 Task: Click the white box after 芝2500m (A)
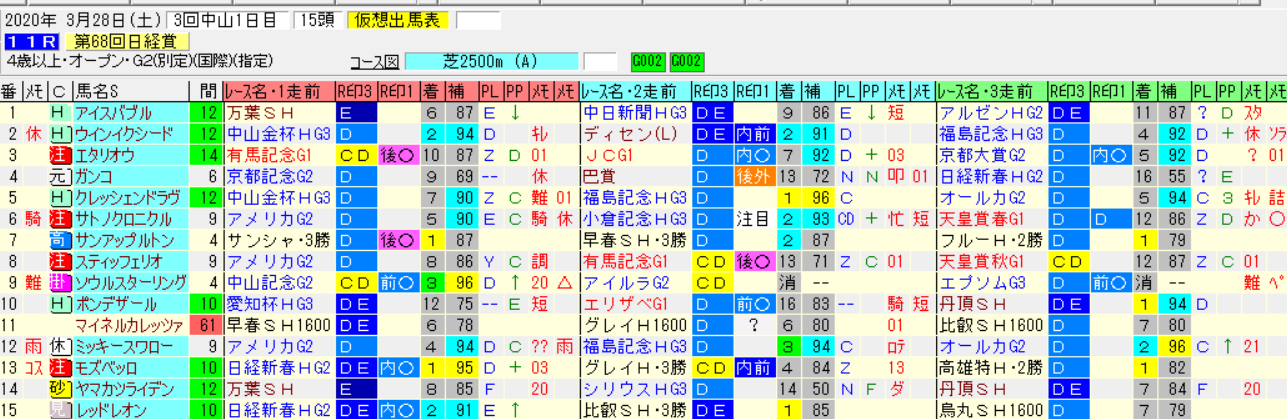(601, 61)
